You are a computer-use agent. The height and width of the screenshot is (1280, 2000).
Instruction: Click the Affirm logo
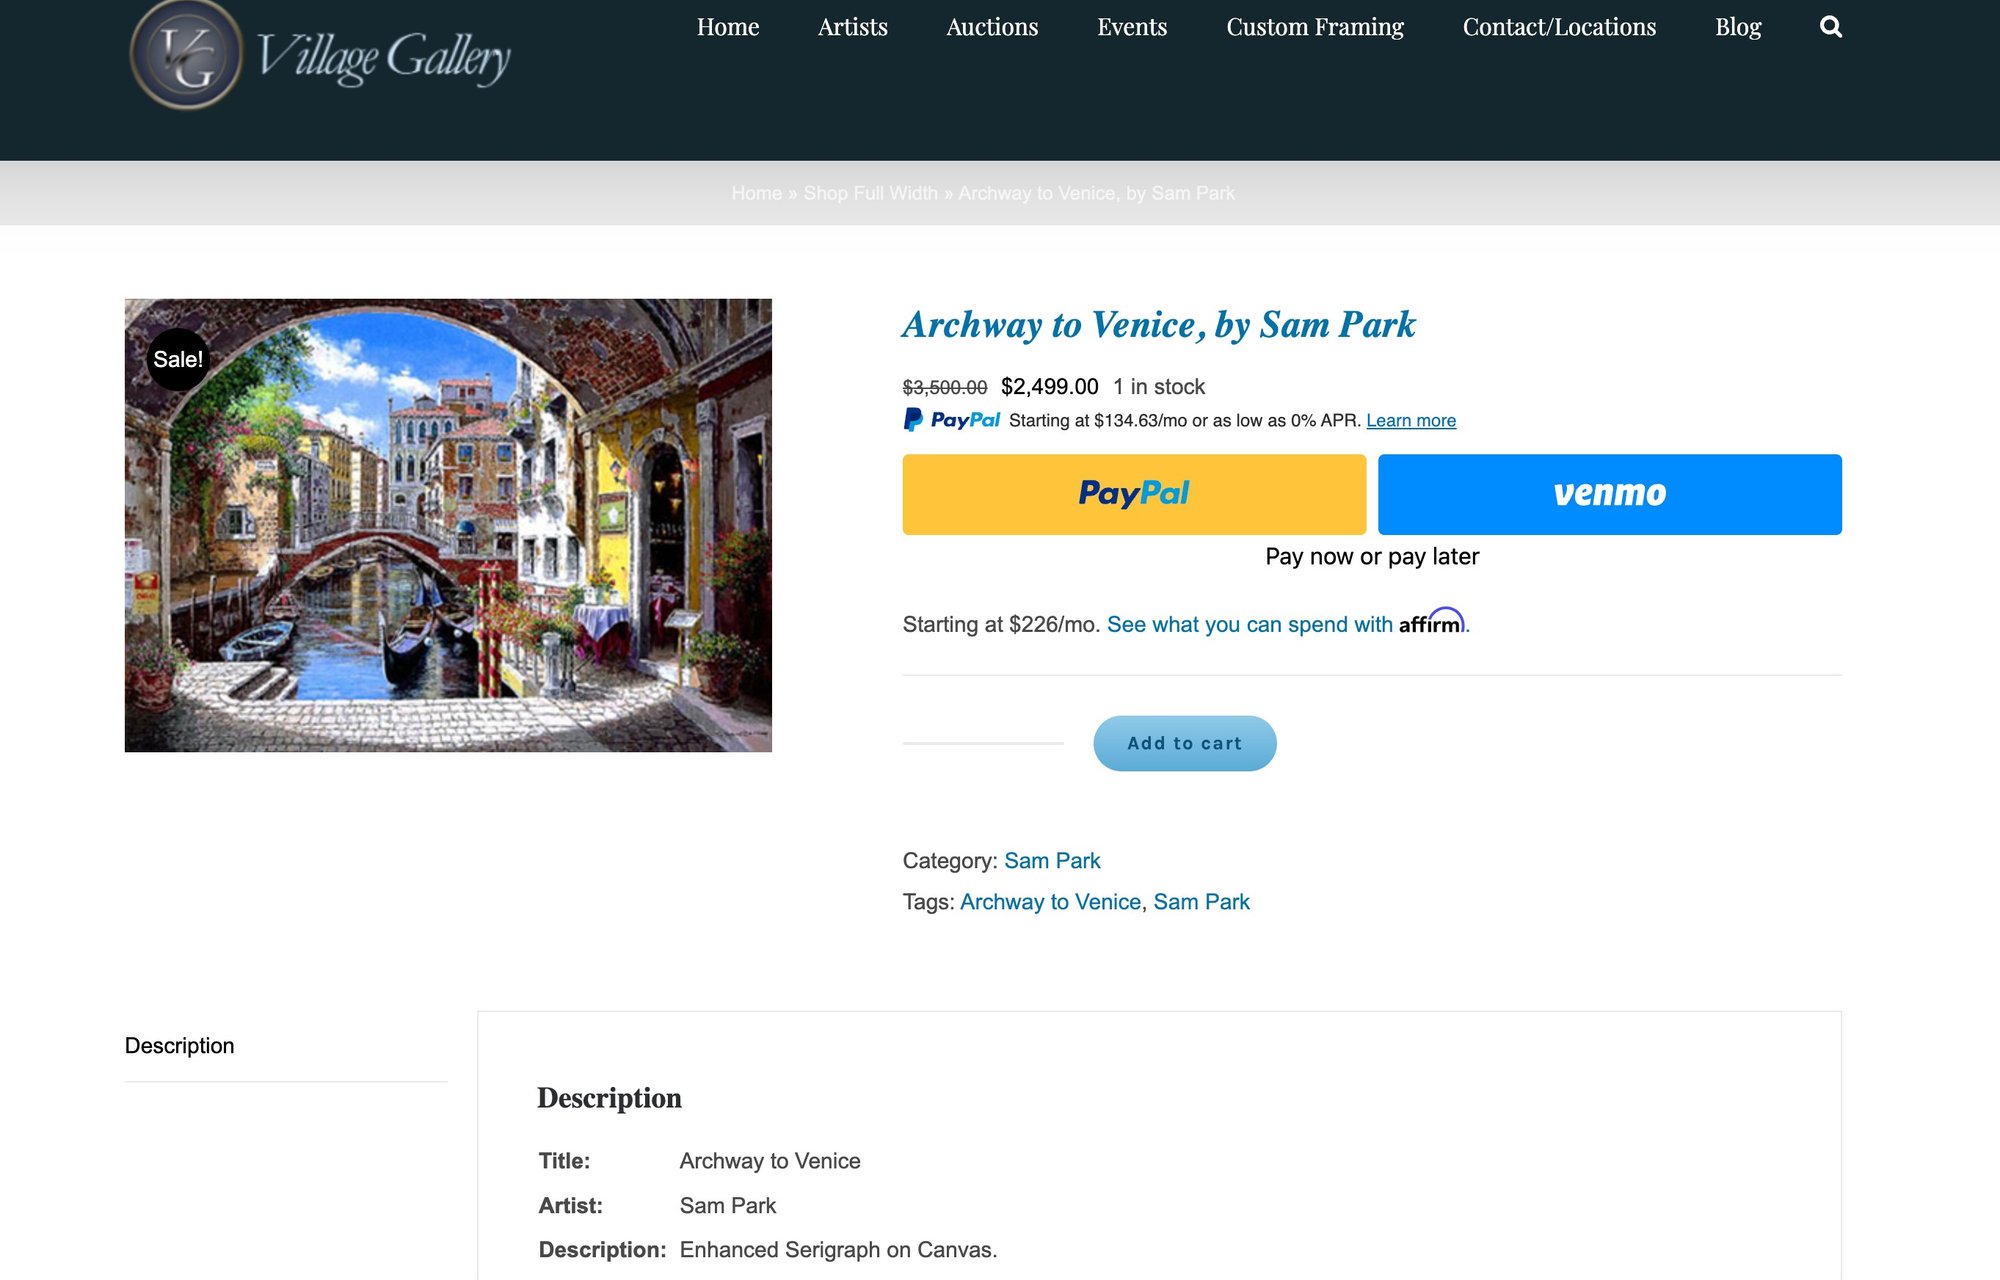coord(1431,622)
